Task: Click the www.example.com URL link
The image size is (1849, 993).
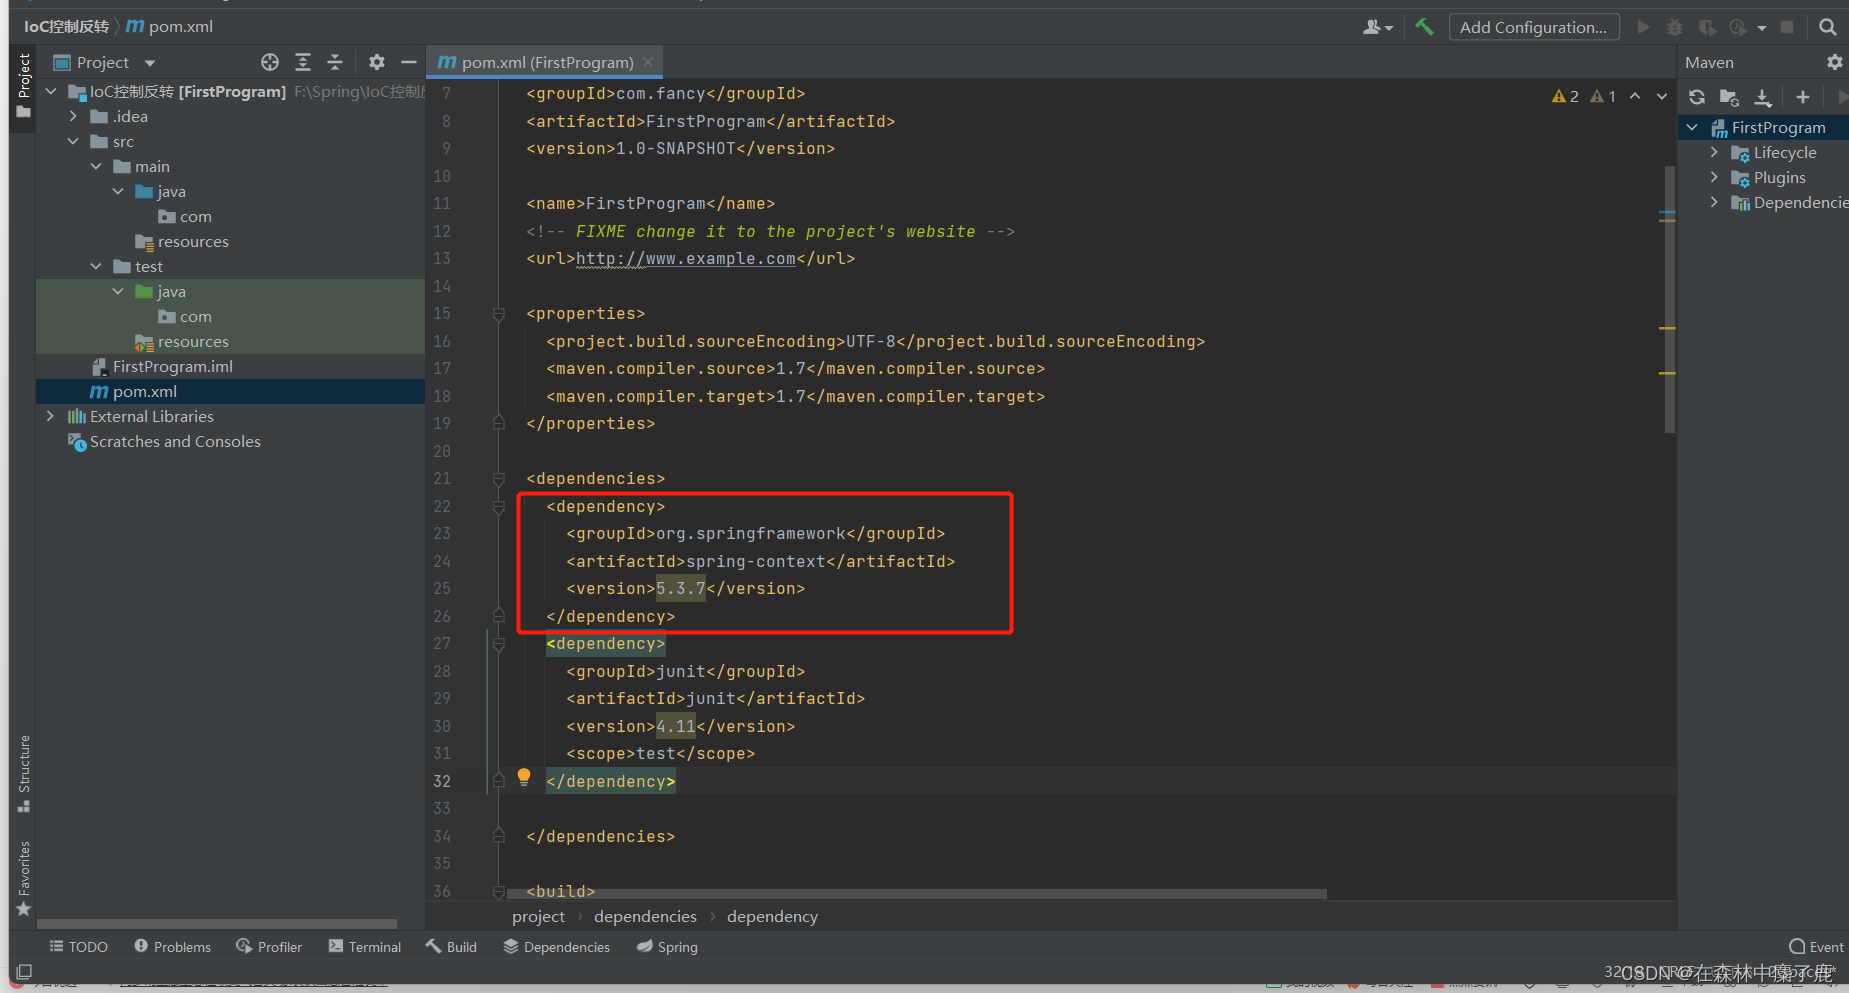Action: point(686,259)
